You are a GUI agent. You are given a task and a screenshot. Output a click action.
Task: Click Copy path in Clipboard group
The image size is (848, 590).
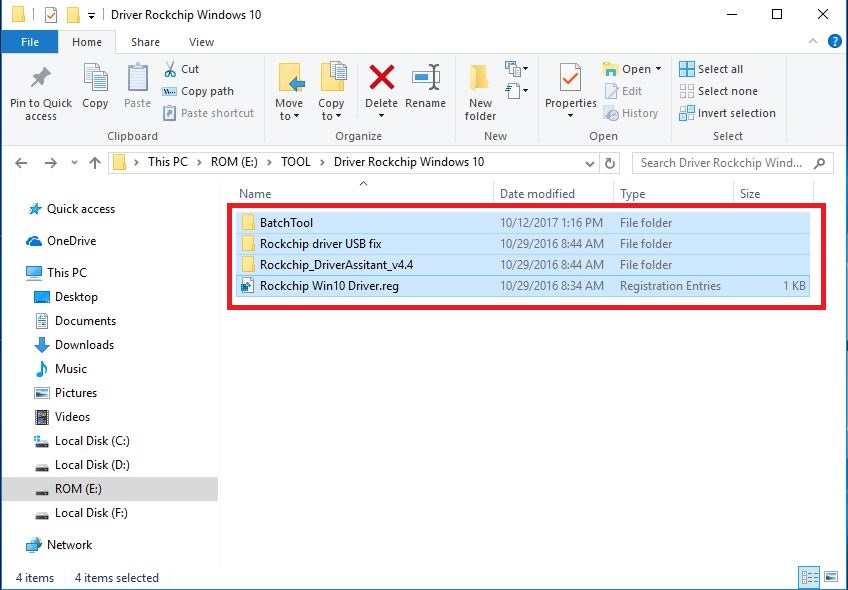pos(198,91)
